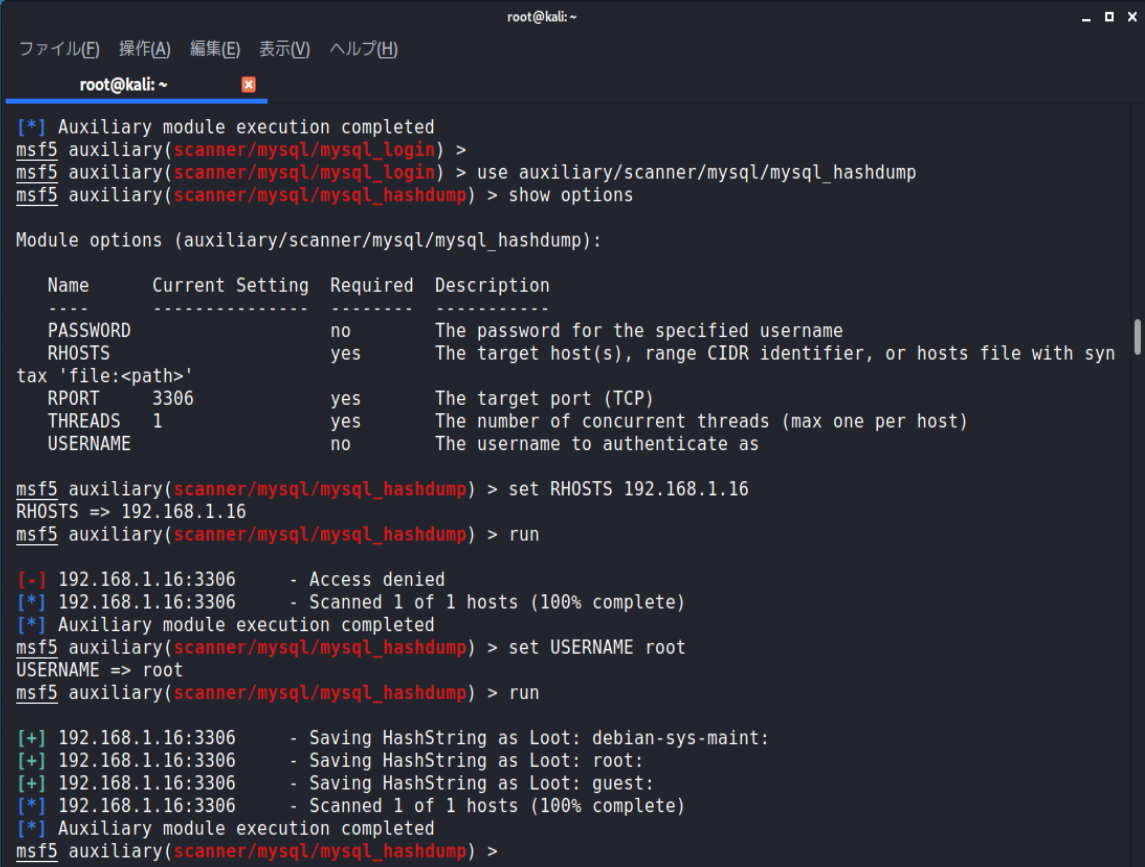Close the terminal window
The image size is (1145, 867).
[x=1132, y=17]
